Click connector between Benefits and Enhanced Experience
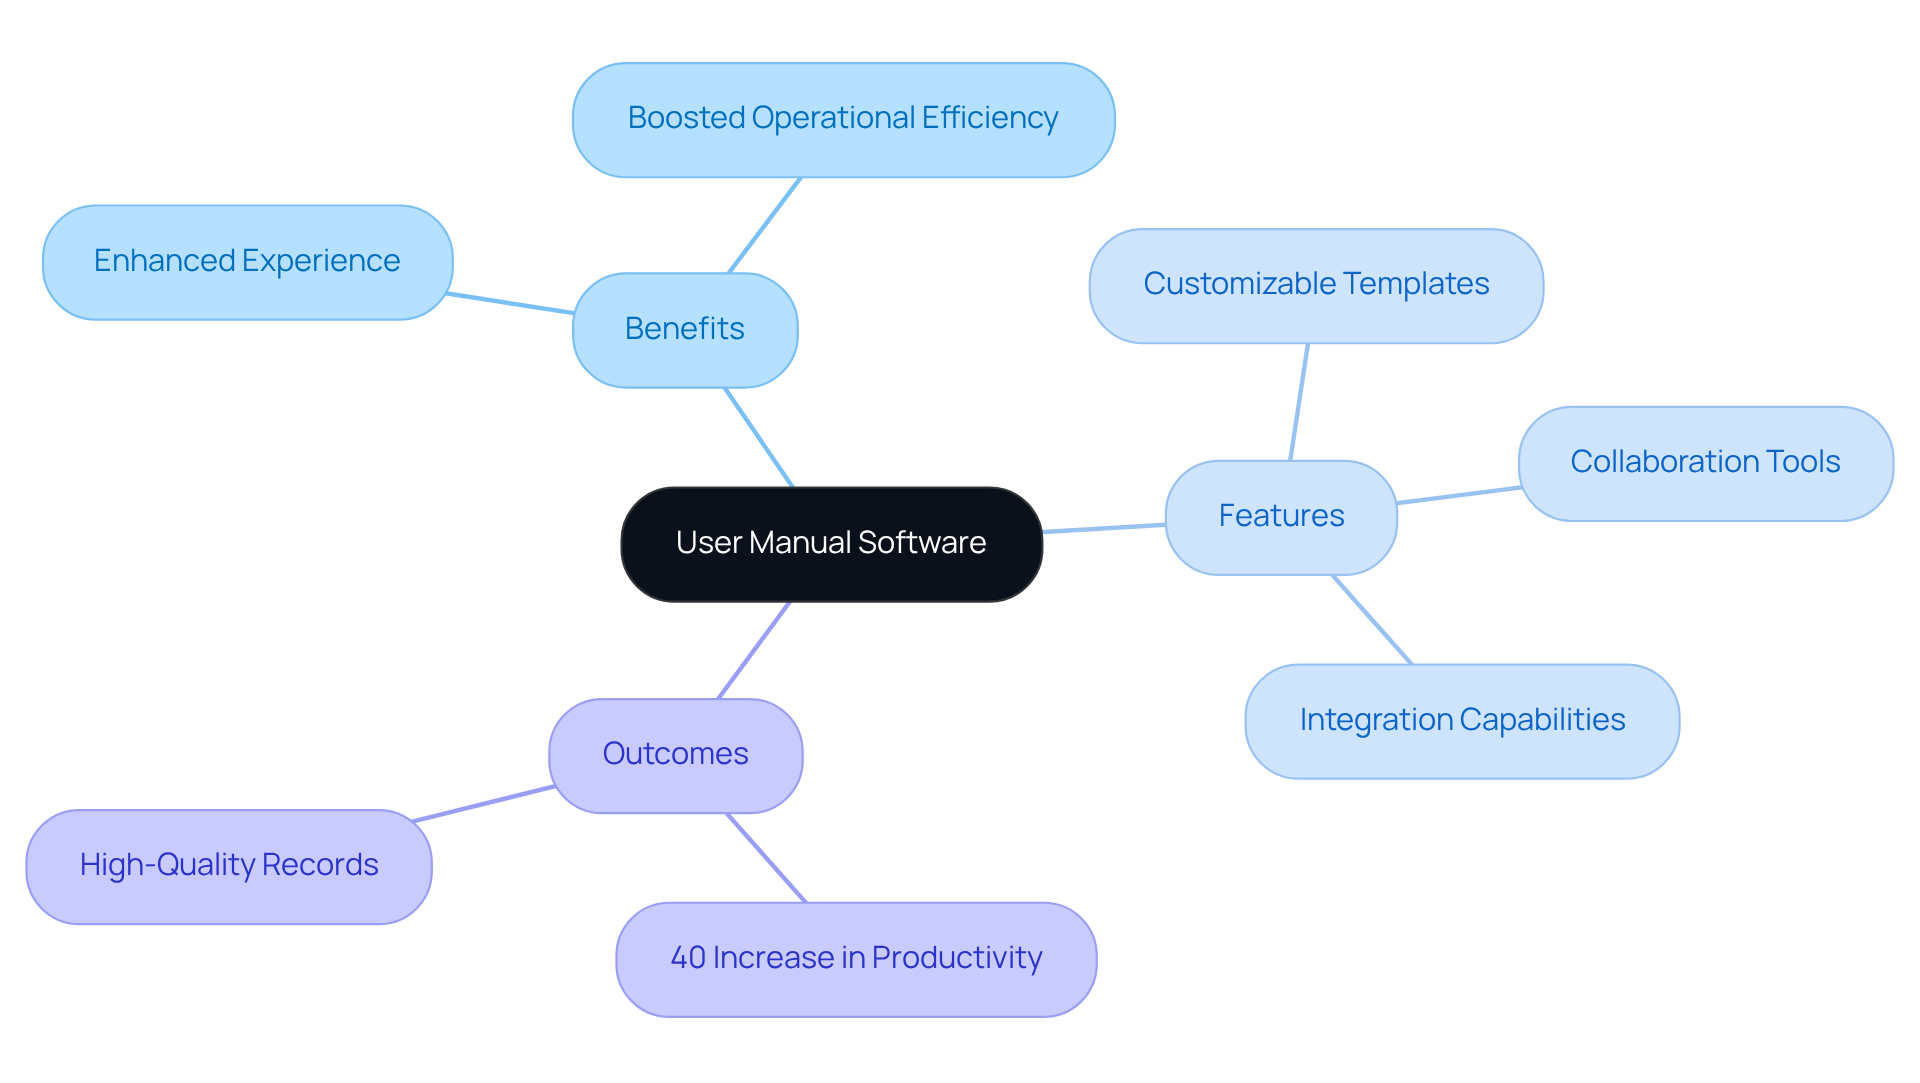The image size is (1920, 1083). coord(511,303)
